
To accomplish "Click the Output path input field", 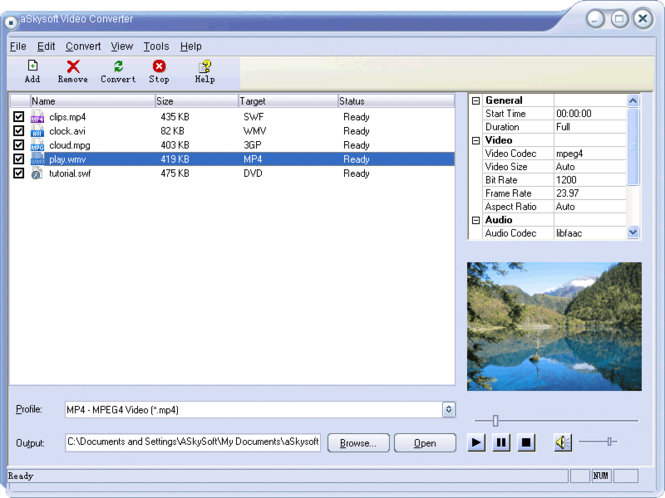I will tap(193, 442).
